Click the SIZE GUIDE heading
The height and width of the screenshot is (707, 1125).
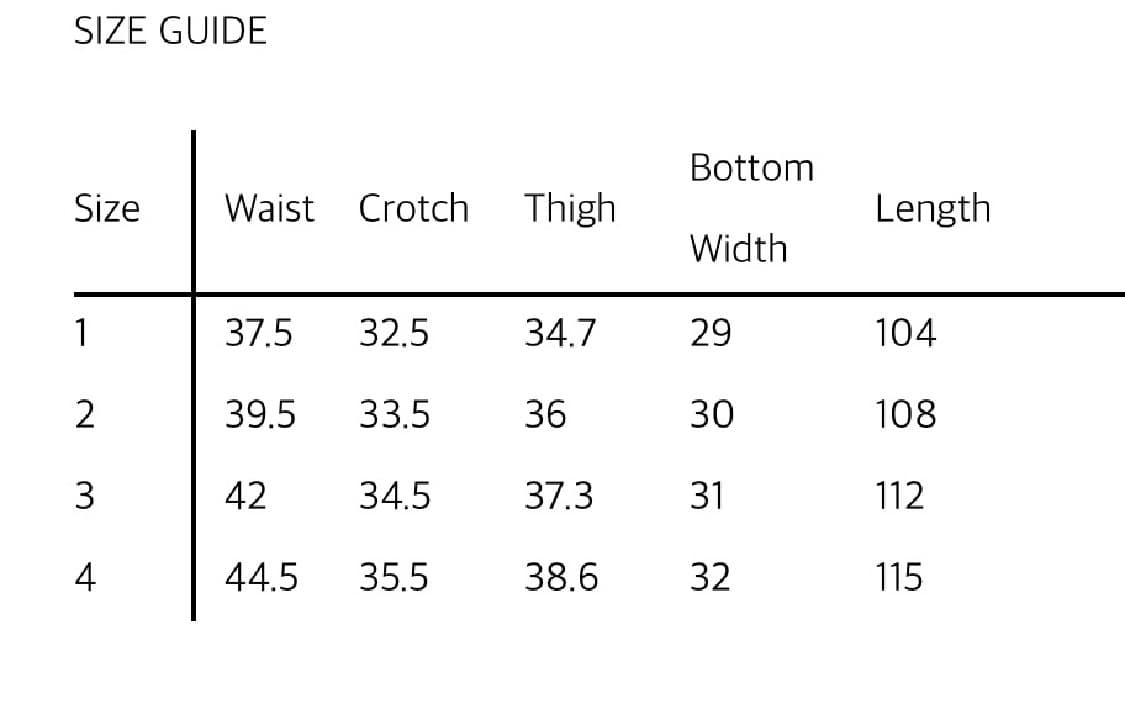170,31
